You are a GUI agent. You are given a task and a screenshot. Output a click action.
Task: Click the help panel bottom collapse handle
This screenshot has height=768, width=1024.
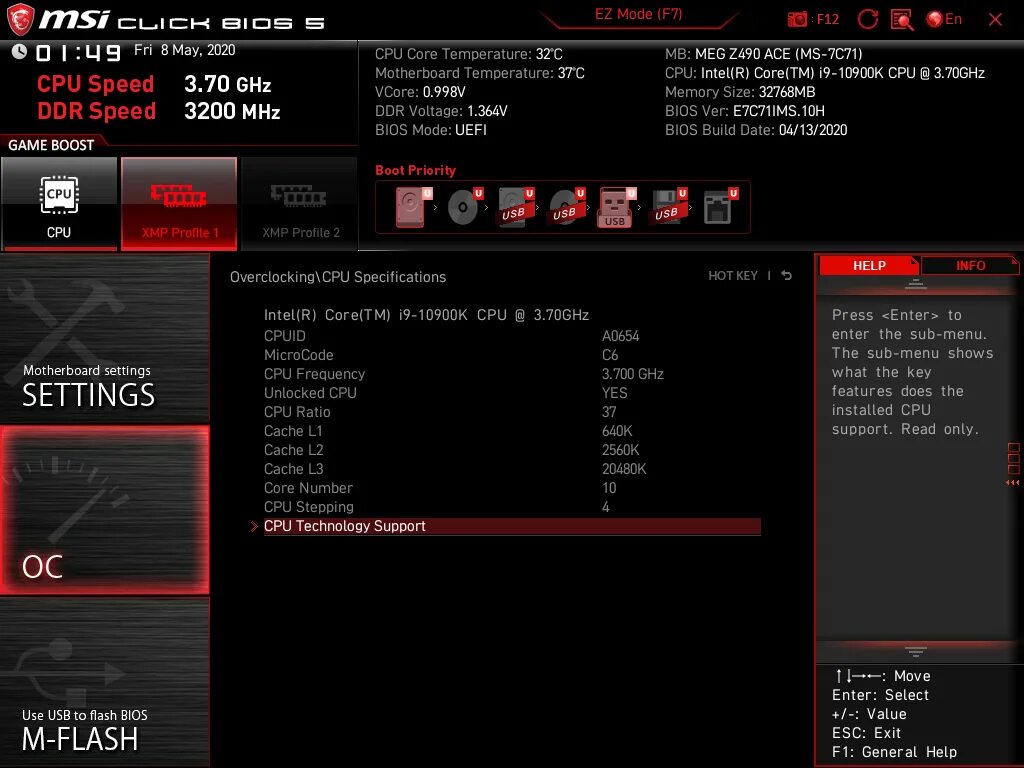click(x=916, y=651)
